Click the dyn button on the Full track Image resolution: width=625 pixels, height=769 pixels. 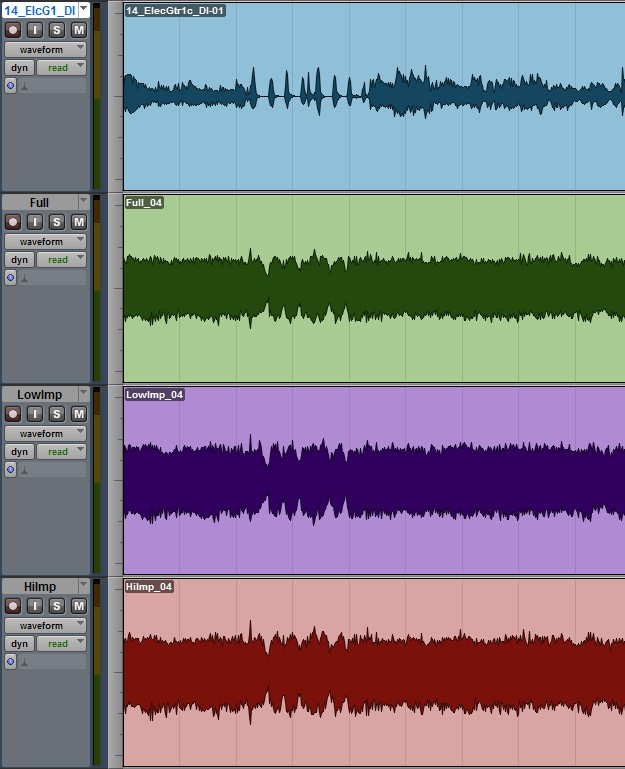(18, 260)
